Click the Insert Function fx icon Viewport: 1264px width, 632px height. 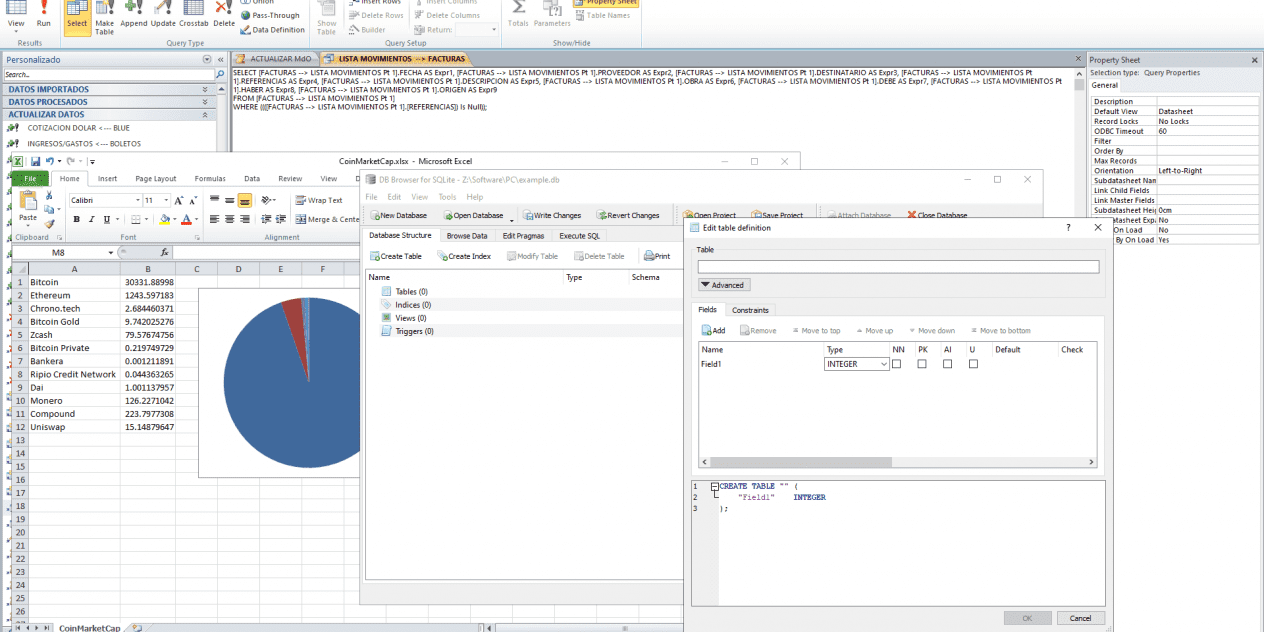click(x=164, y=253)
